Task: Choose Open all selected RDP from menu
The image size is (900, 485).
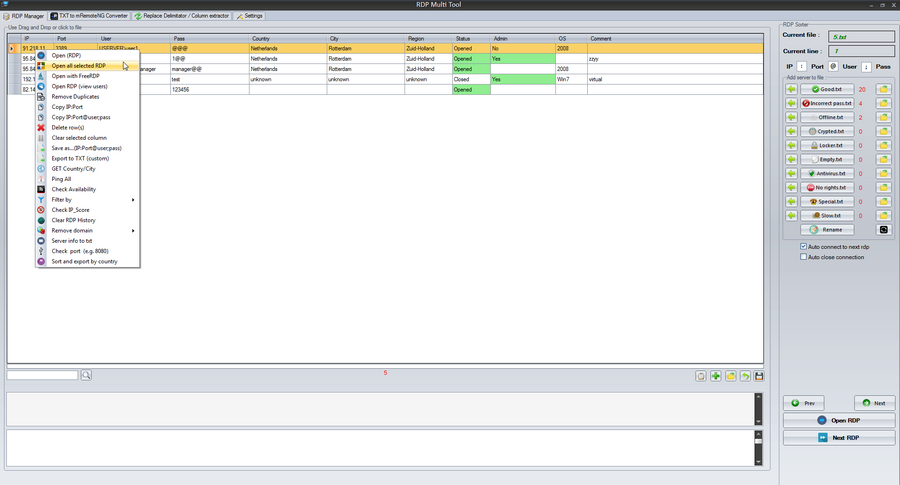Action: (x=78, y=65)
